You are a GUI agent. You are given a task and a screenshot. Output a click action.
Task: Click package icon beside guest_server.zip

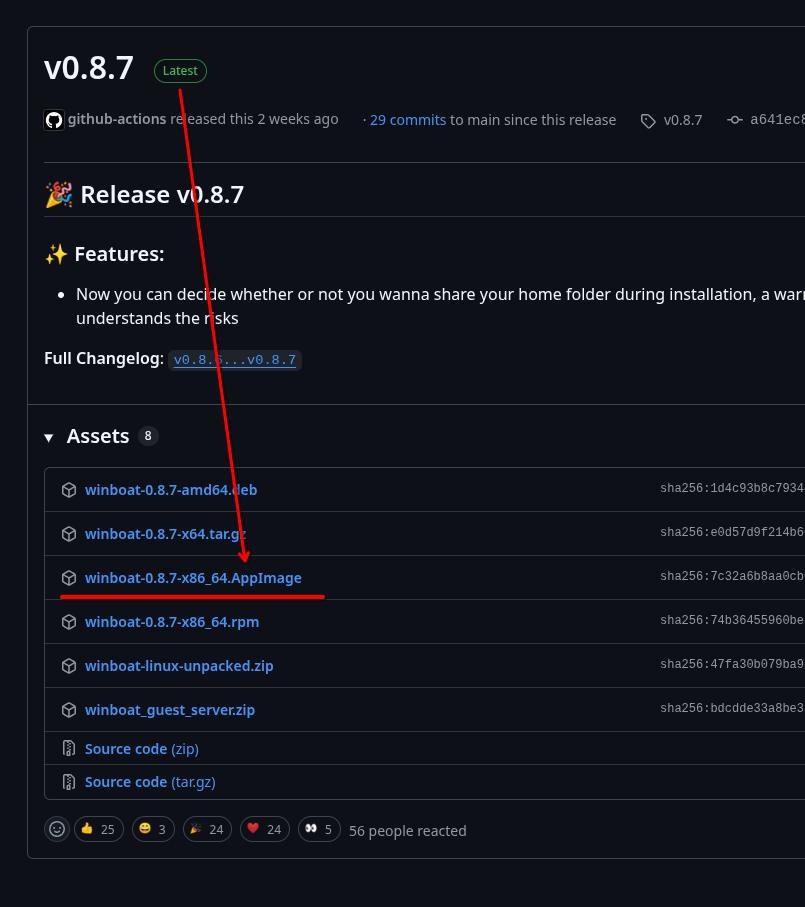click(69, 710)
